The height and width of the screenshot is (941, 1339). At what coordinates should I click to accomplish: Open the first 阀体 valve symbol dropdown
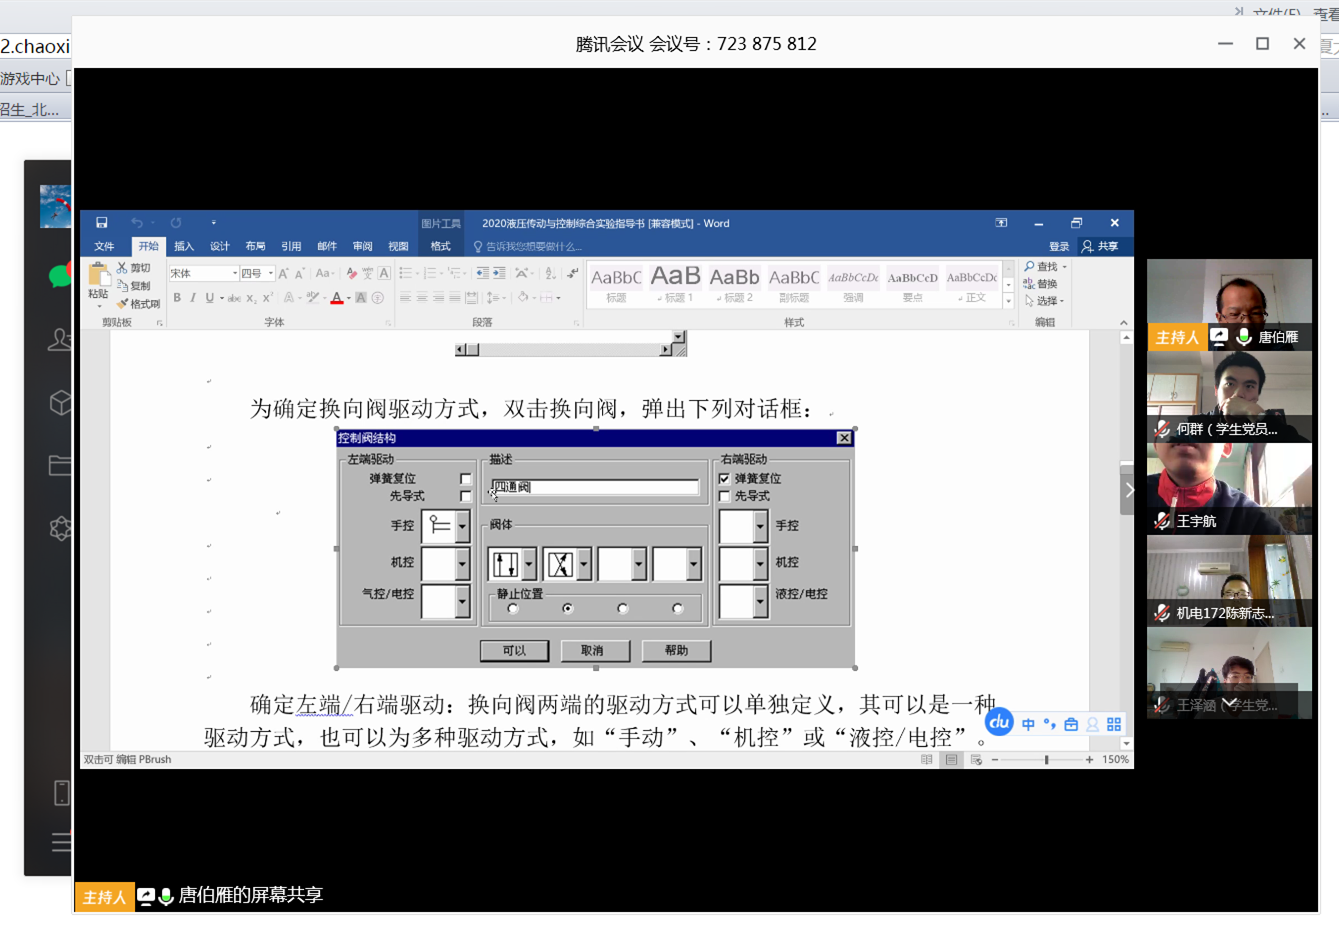tap(529, 563)
